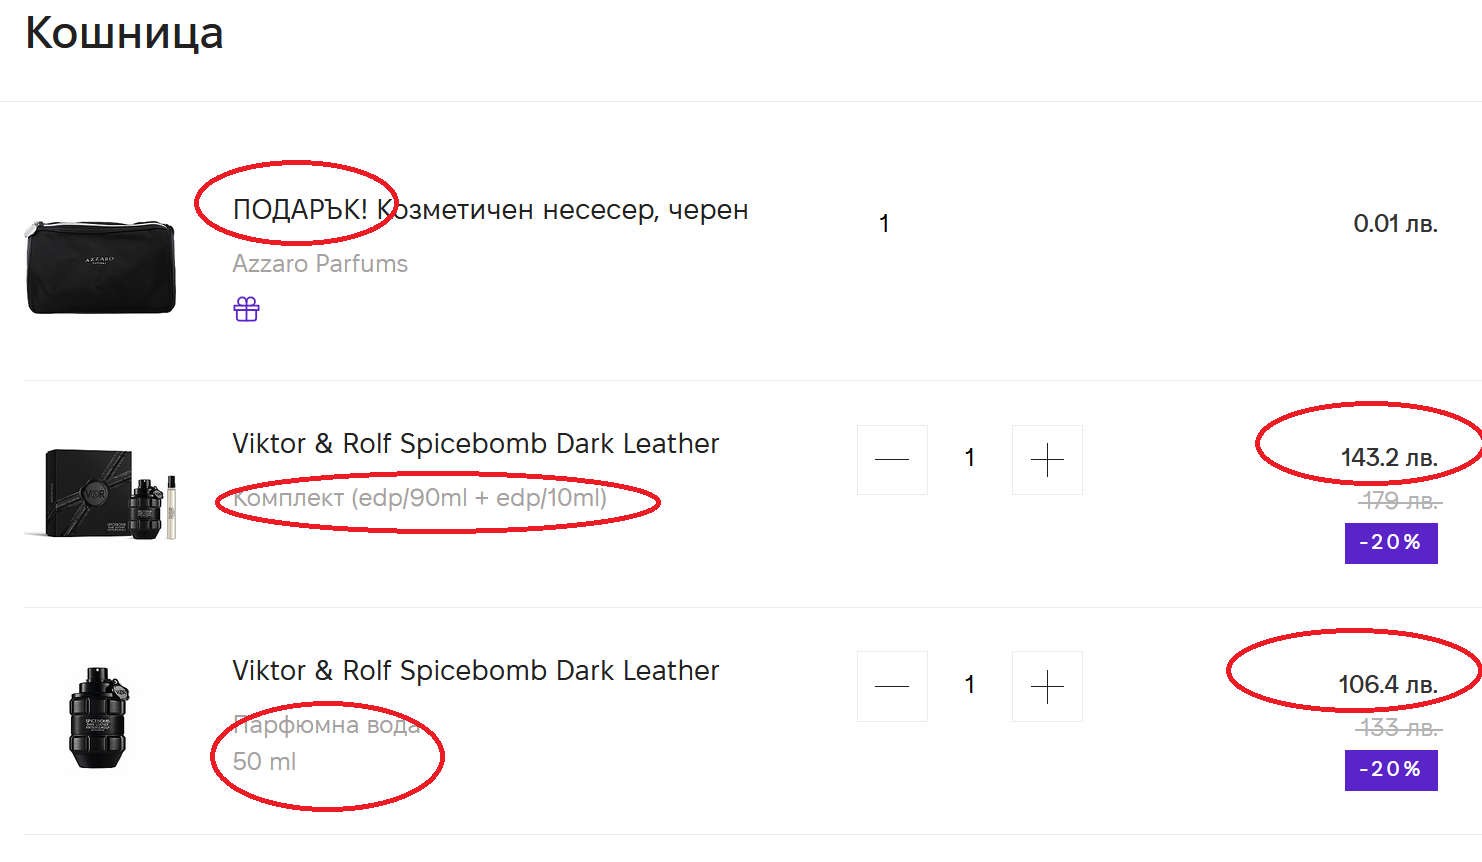Viewport: 1482px width, 862px height.
Task: Click the 143.2 лв. price
Action: [x=1388, y=458]
